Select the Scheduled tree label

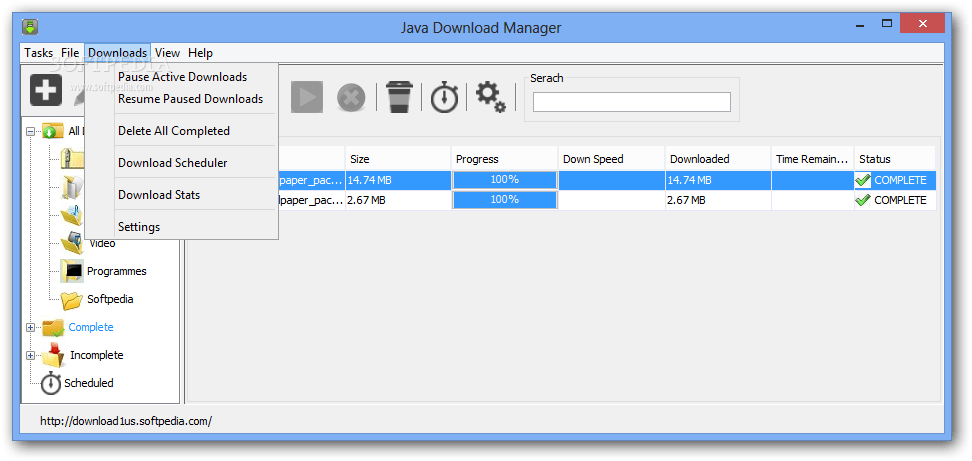tap(89, 383)
